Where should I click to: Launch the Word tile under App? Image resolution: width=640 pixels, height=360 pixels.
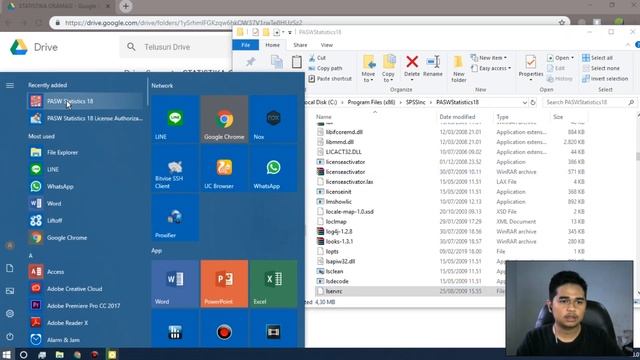click(175, 284)
